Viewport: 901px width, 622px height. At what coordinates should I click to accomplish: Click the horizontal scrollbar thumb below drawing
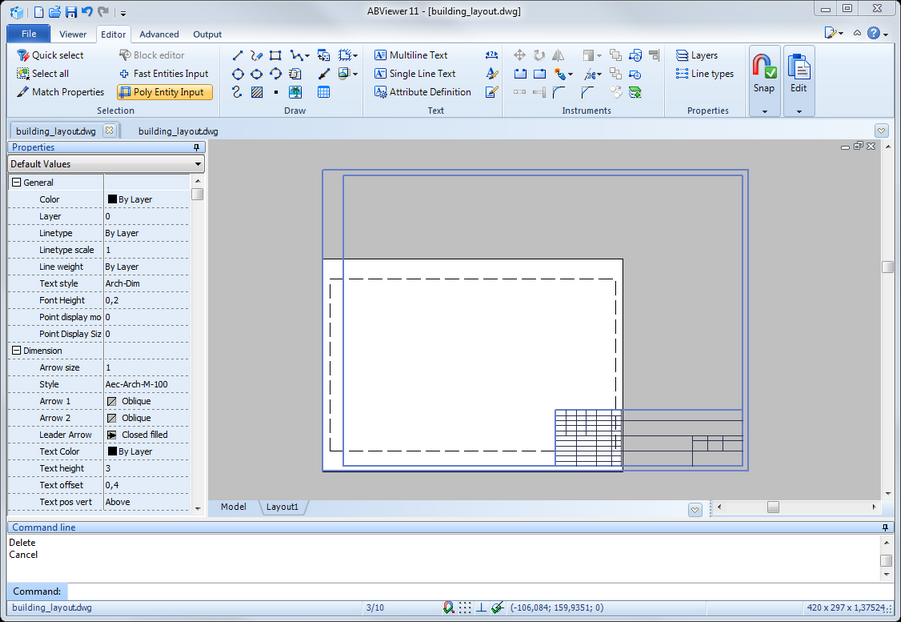(773, 507)
